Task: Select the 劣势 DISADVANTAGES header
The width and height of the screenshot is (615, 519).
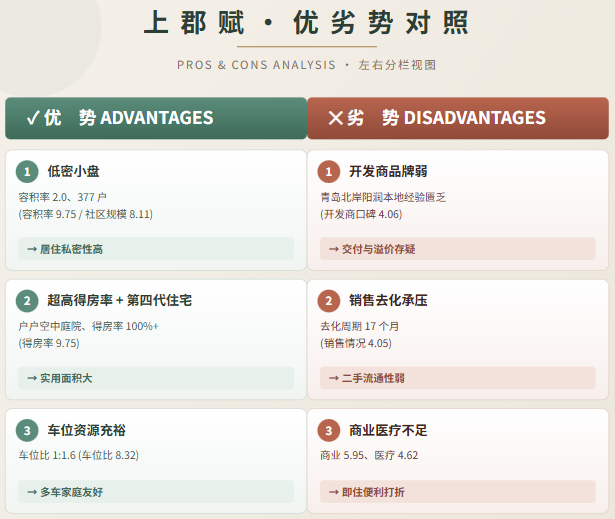Action: tap(458, 118)
